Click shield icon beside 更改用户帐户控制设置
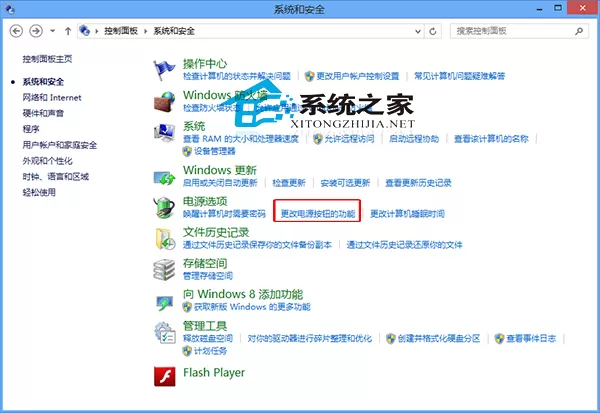600x413 pixels. (x=310, y=76)
